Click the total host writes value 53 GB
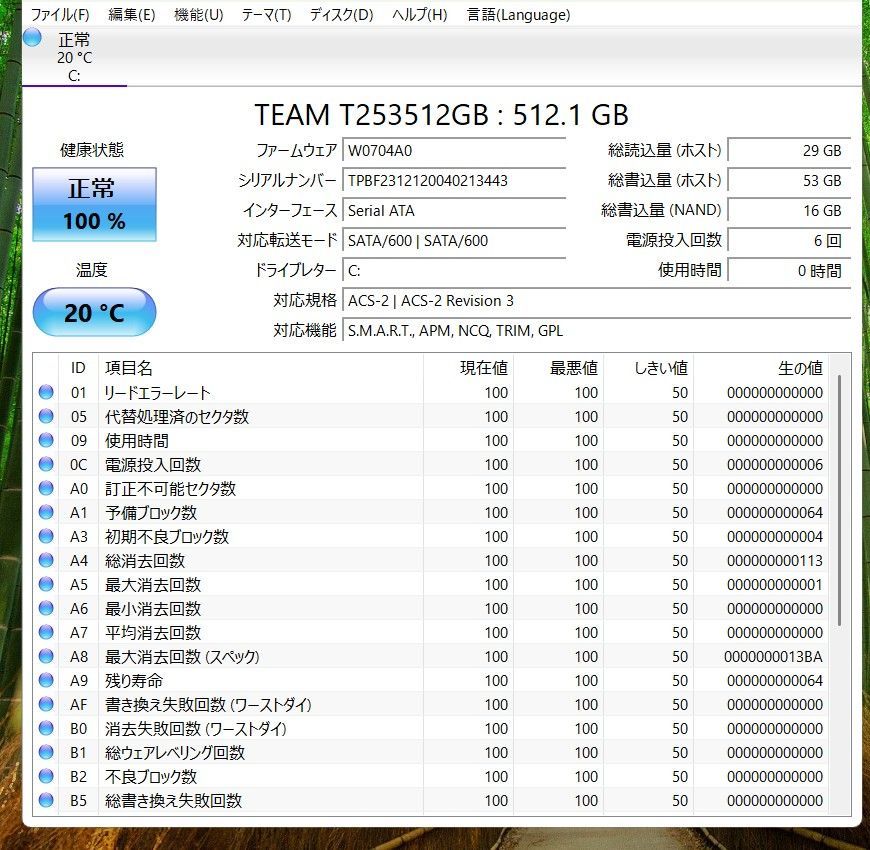870x850 pixels. (789, 181)
